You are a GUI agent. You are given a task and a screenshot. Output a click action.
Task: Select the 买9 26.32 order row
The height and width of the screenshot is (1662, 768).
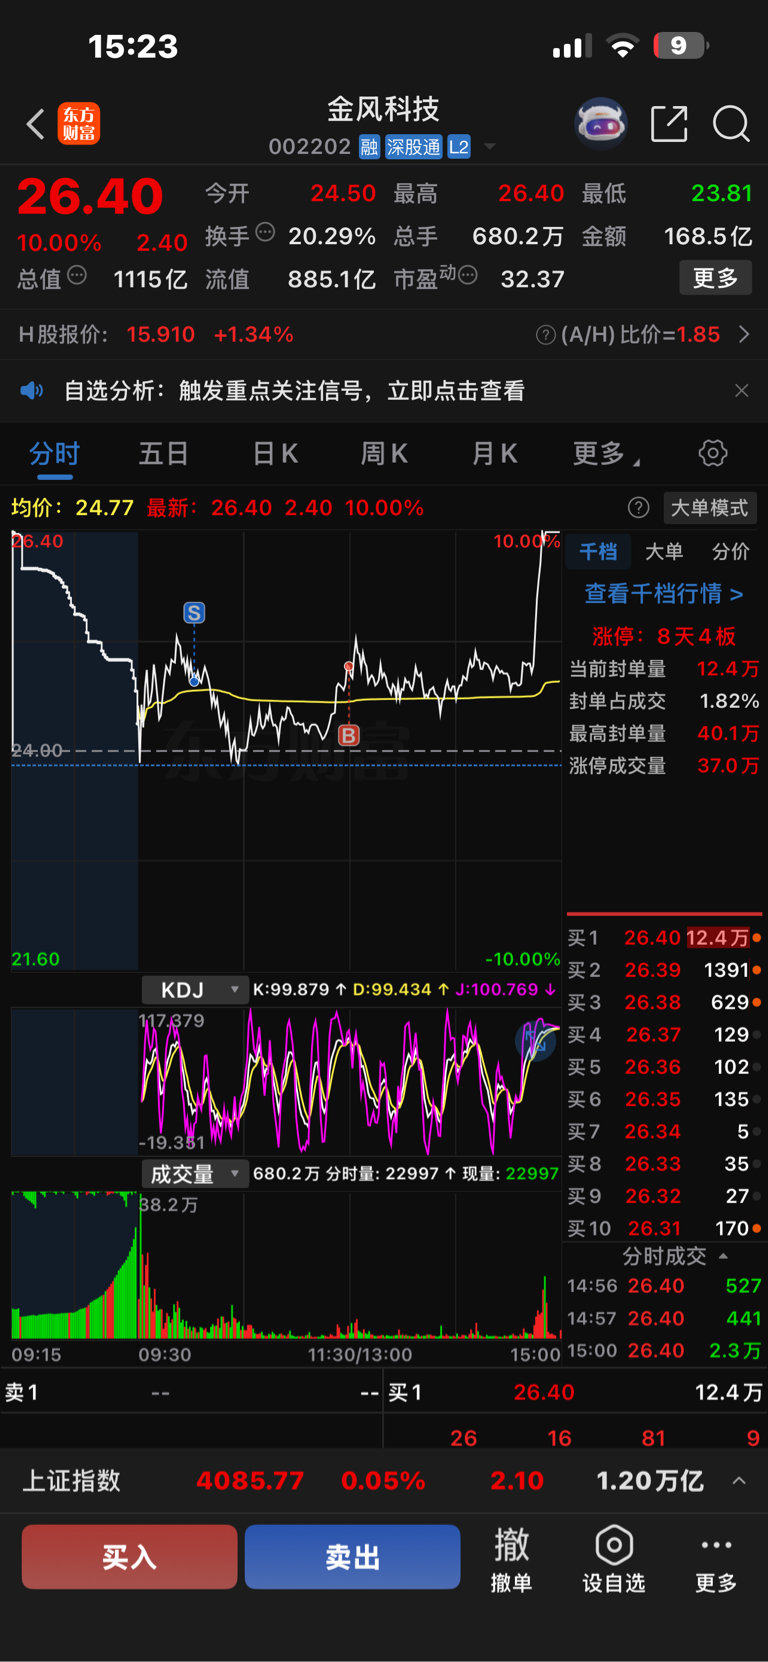coord(665,1196)
